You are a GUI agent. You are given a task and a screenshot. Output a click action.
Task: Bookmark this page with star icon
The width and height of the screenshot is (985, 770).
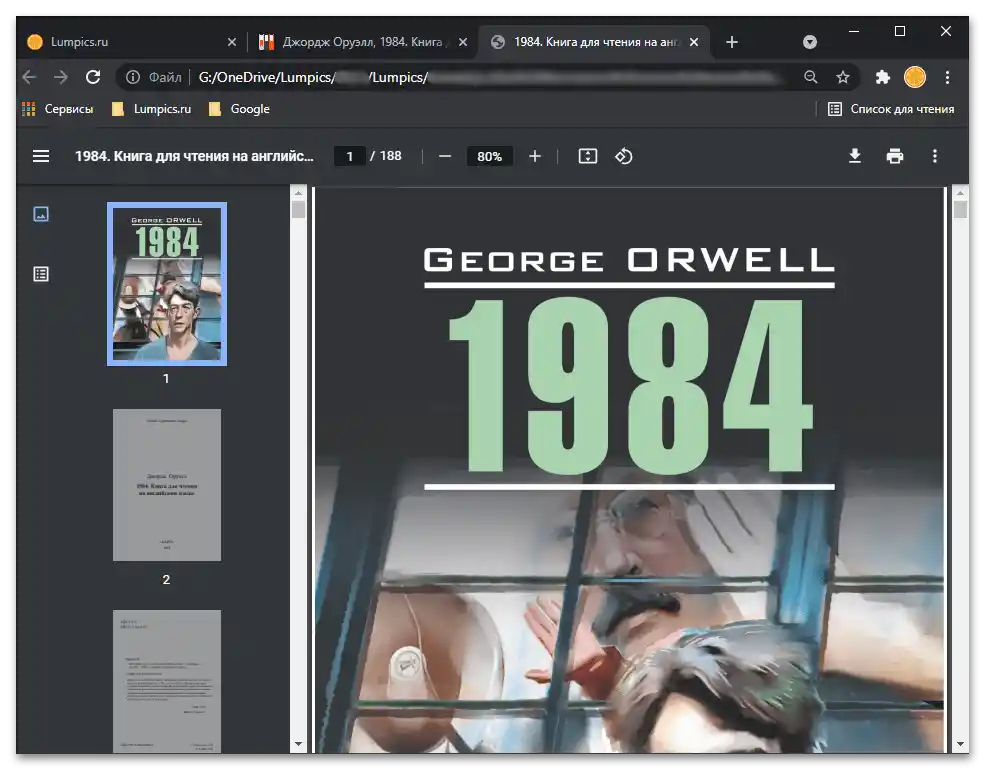click(843, 77)
